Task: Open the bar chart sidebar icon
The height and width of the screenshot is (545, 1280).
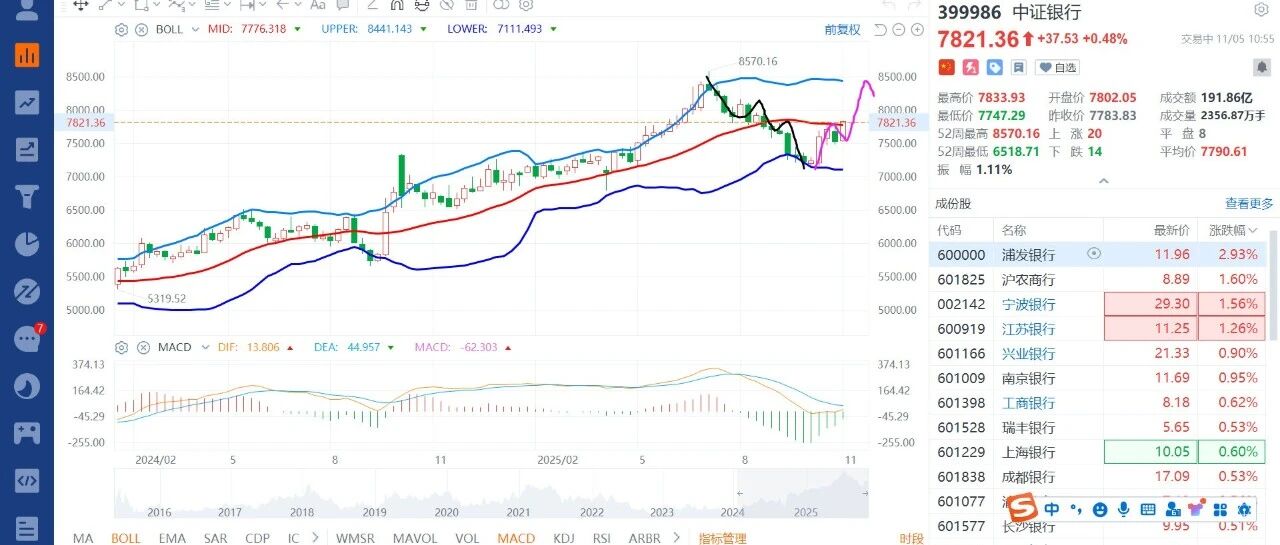Action: 27,54
